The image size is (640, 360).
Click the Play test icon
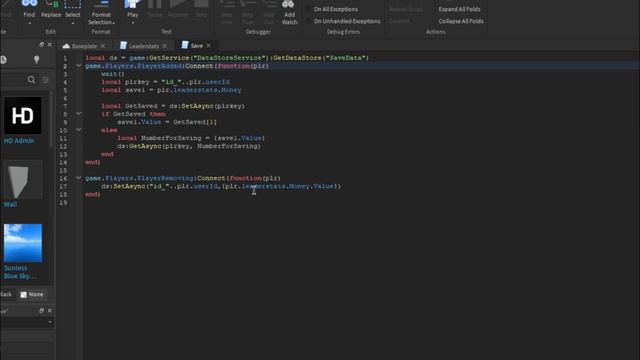(x=132, y=4)
